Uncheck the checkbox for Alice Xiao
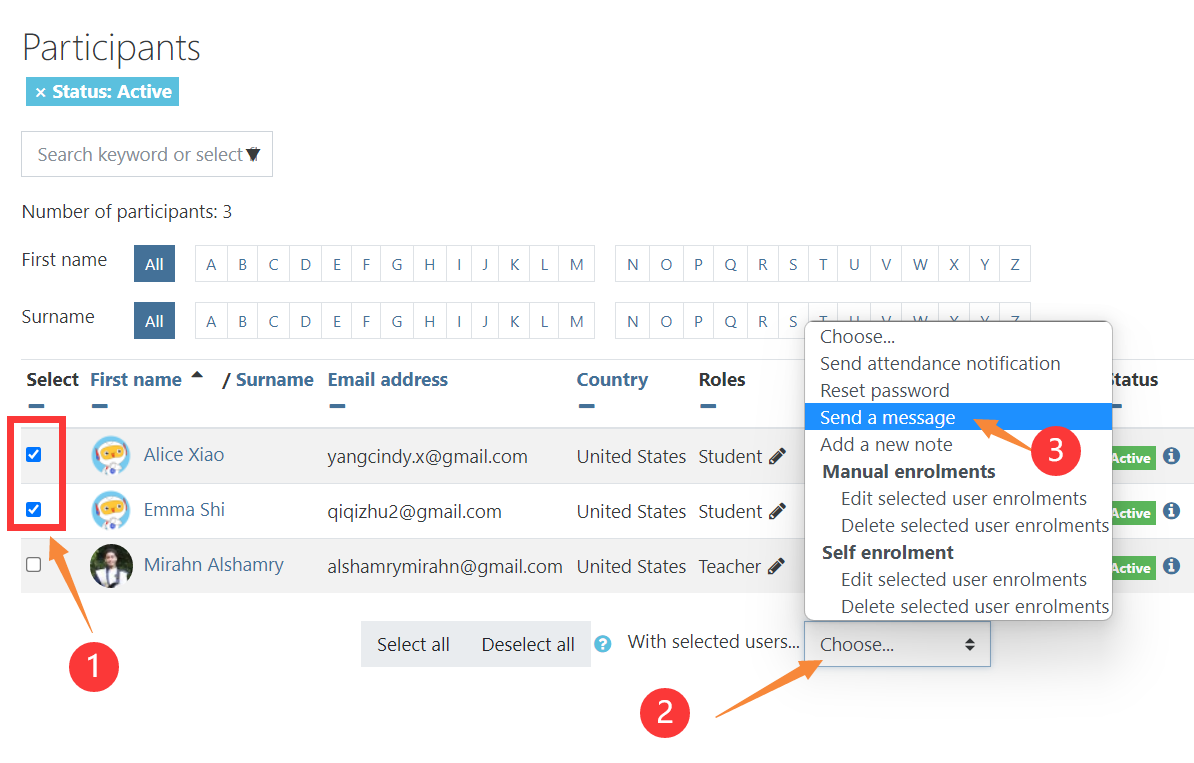1194x763 pixels. (x=34, y=455)
